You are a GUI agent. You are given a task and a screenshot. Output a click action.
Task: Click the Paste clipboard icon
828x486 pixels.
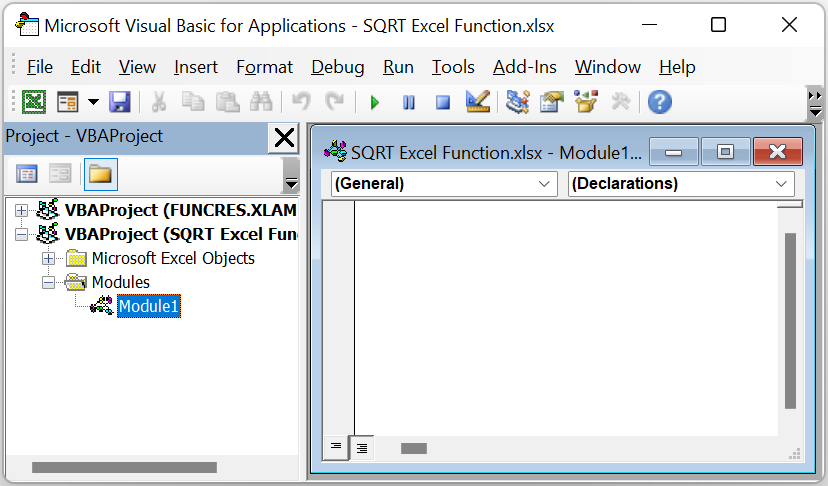pos(228,102)
